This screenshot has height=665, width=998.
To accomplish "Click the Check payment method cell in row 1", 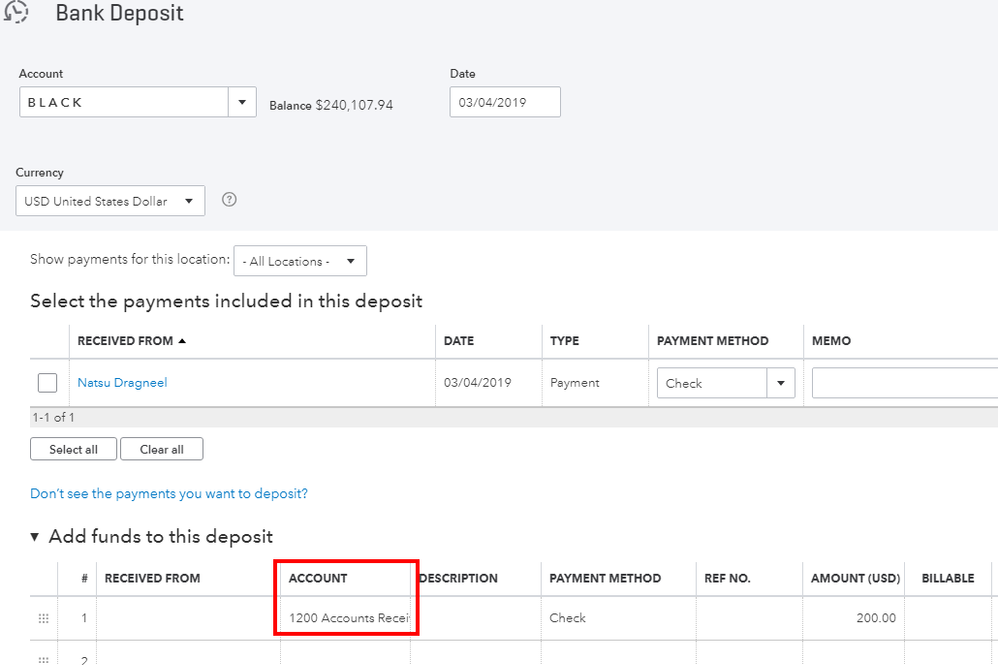I will point(617,618).
